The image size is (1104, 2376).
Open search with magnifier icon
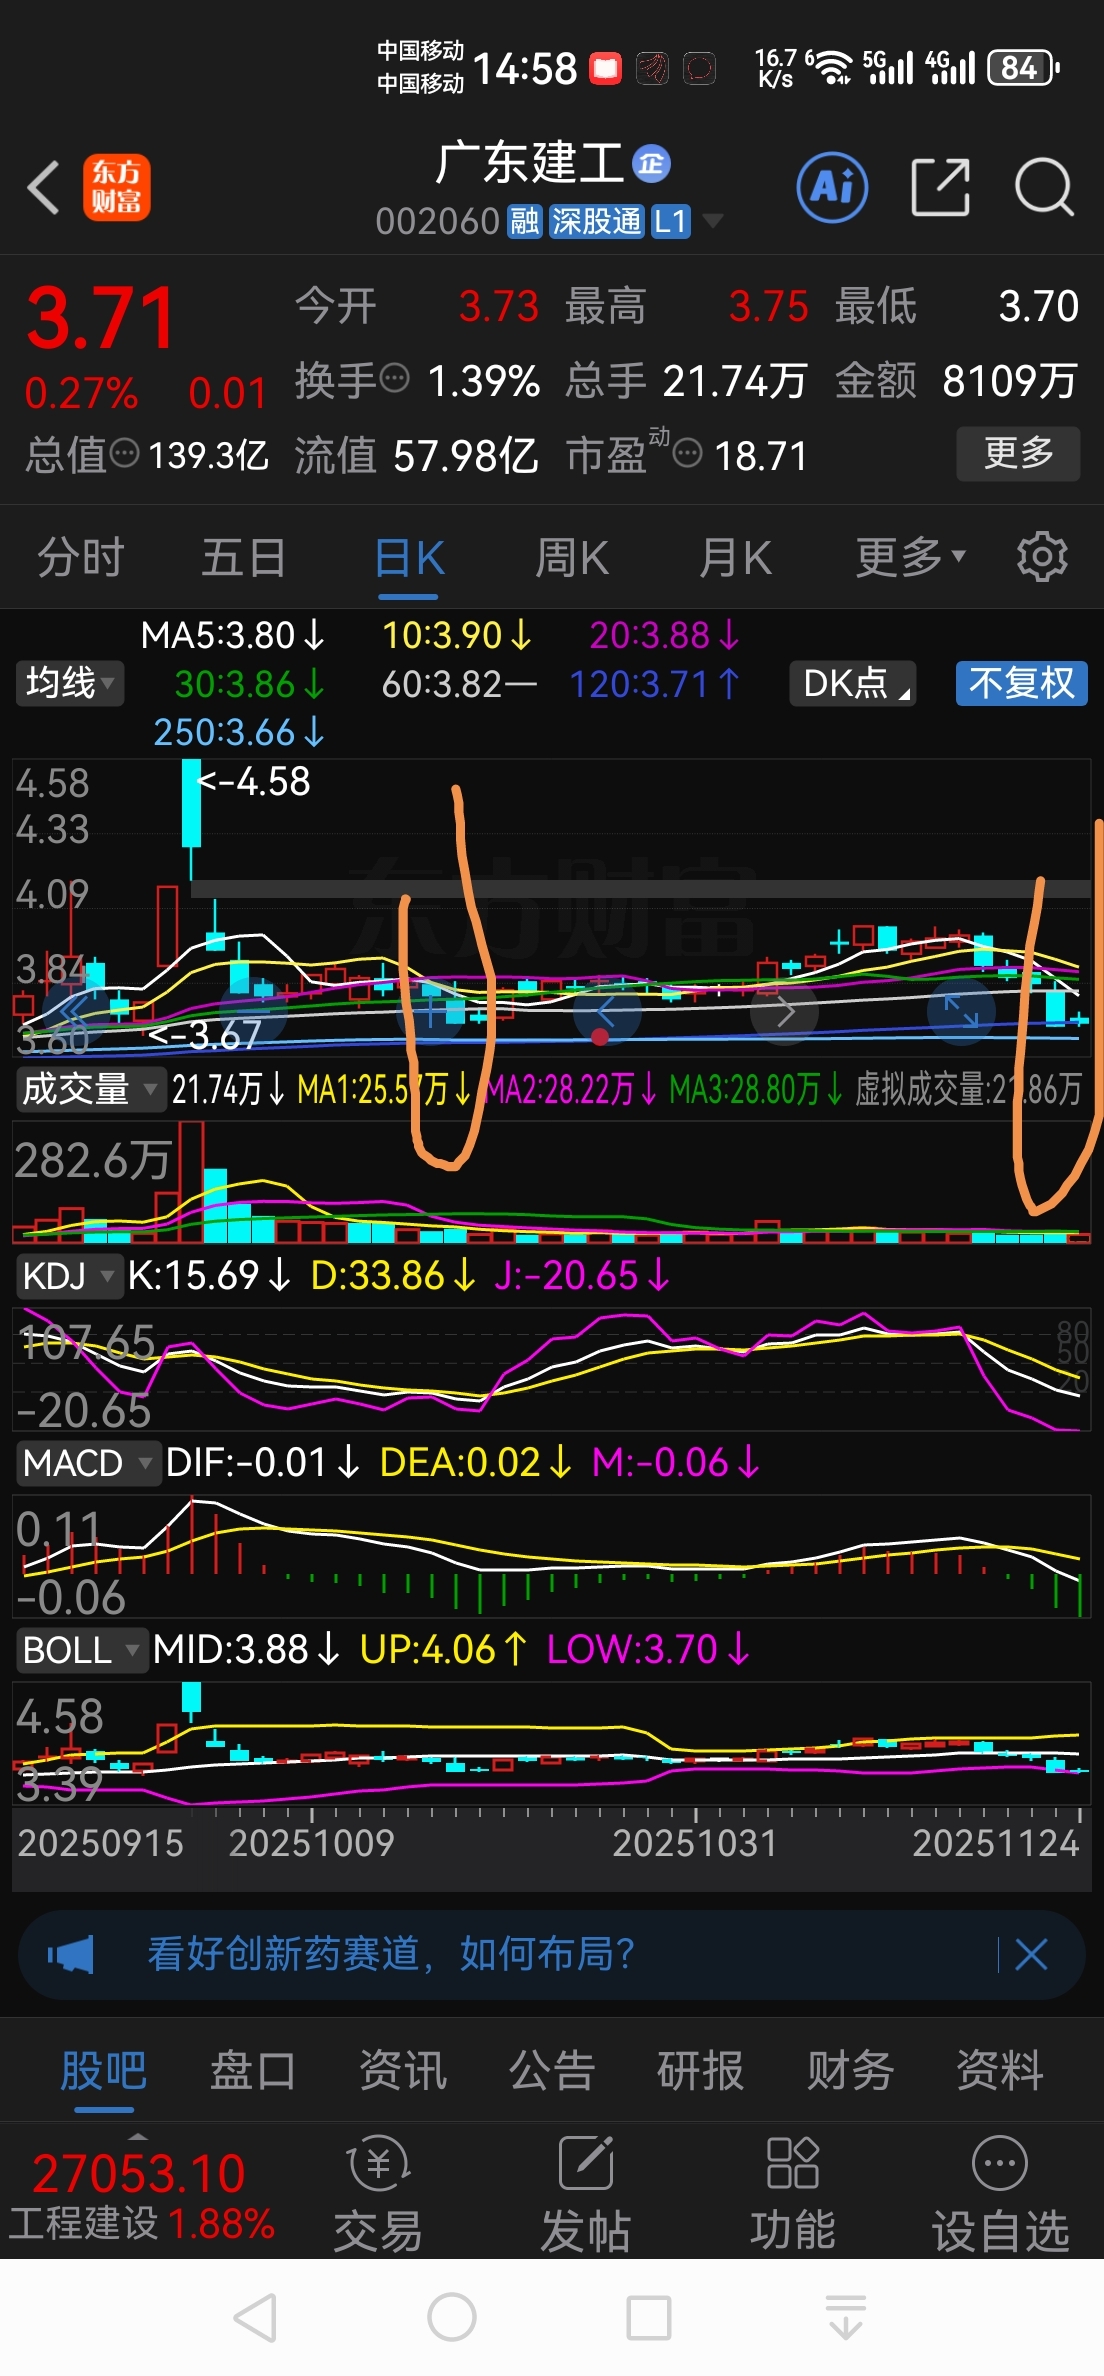[1044, 187]
